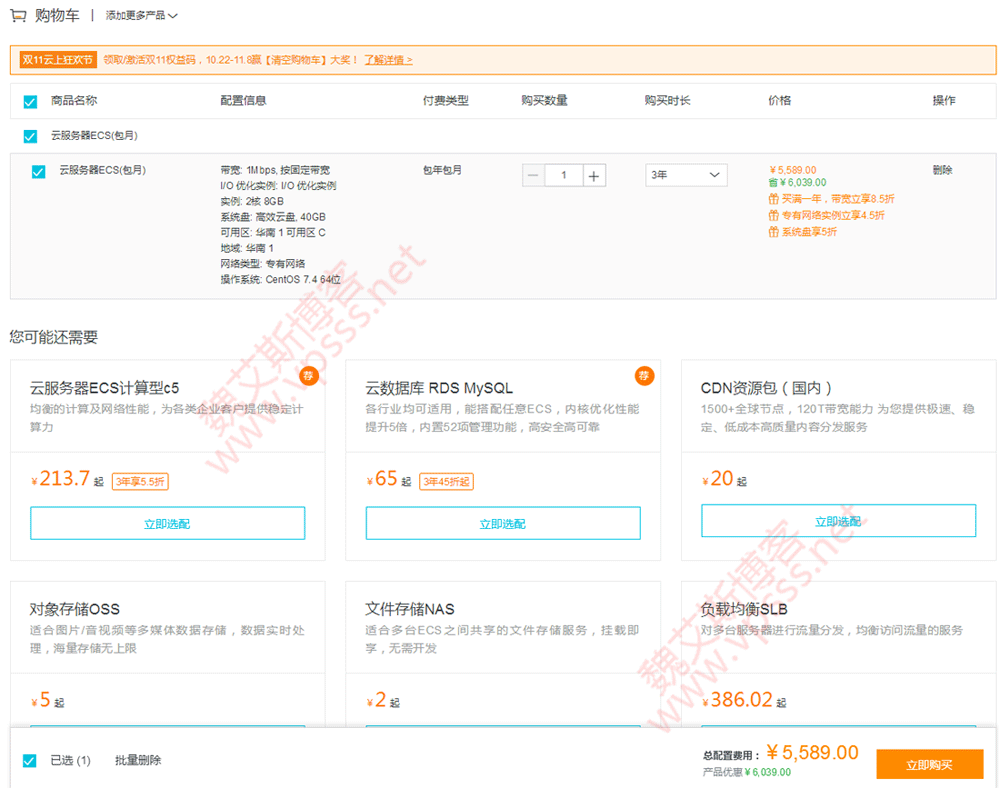Click the 购买时长 column header
This screenshot has width=1000, height=788.
667,100
